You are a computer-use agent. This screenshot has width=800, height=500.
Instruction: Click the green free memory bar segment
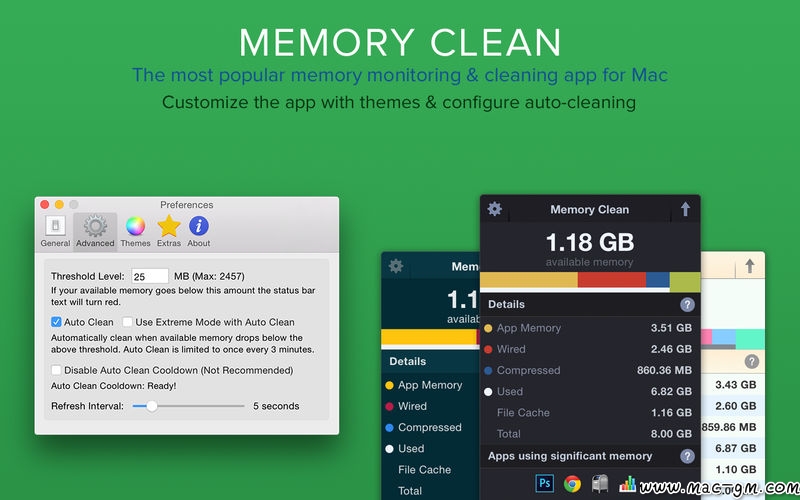(x=685, y=281)
